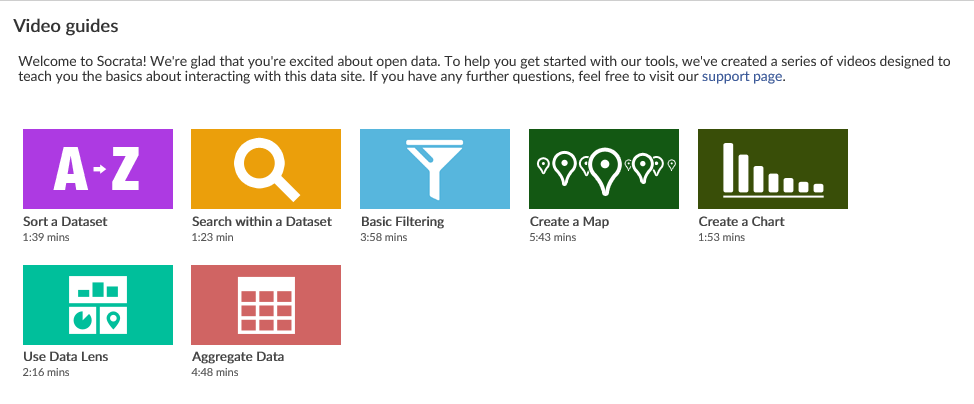Click the red table grid icon
This screenshot has height=404, width=974.
tap(266, 305)
